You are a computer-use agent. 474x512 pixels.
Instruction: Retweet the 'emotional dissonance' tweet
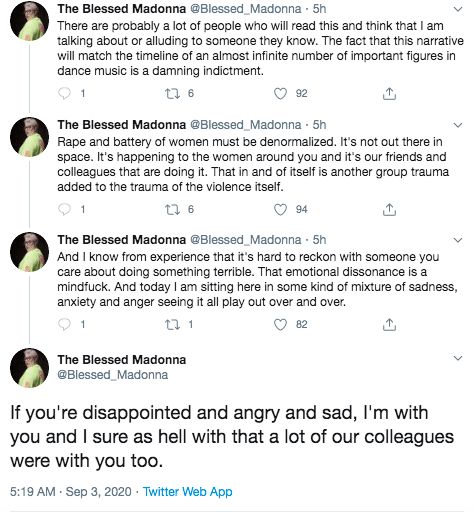coord(173,324)
